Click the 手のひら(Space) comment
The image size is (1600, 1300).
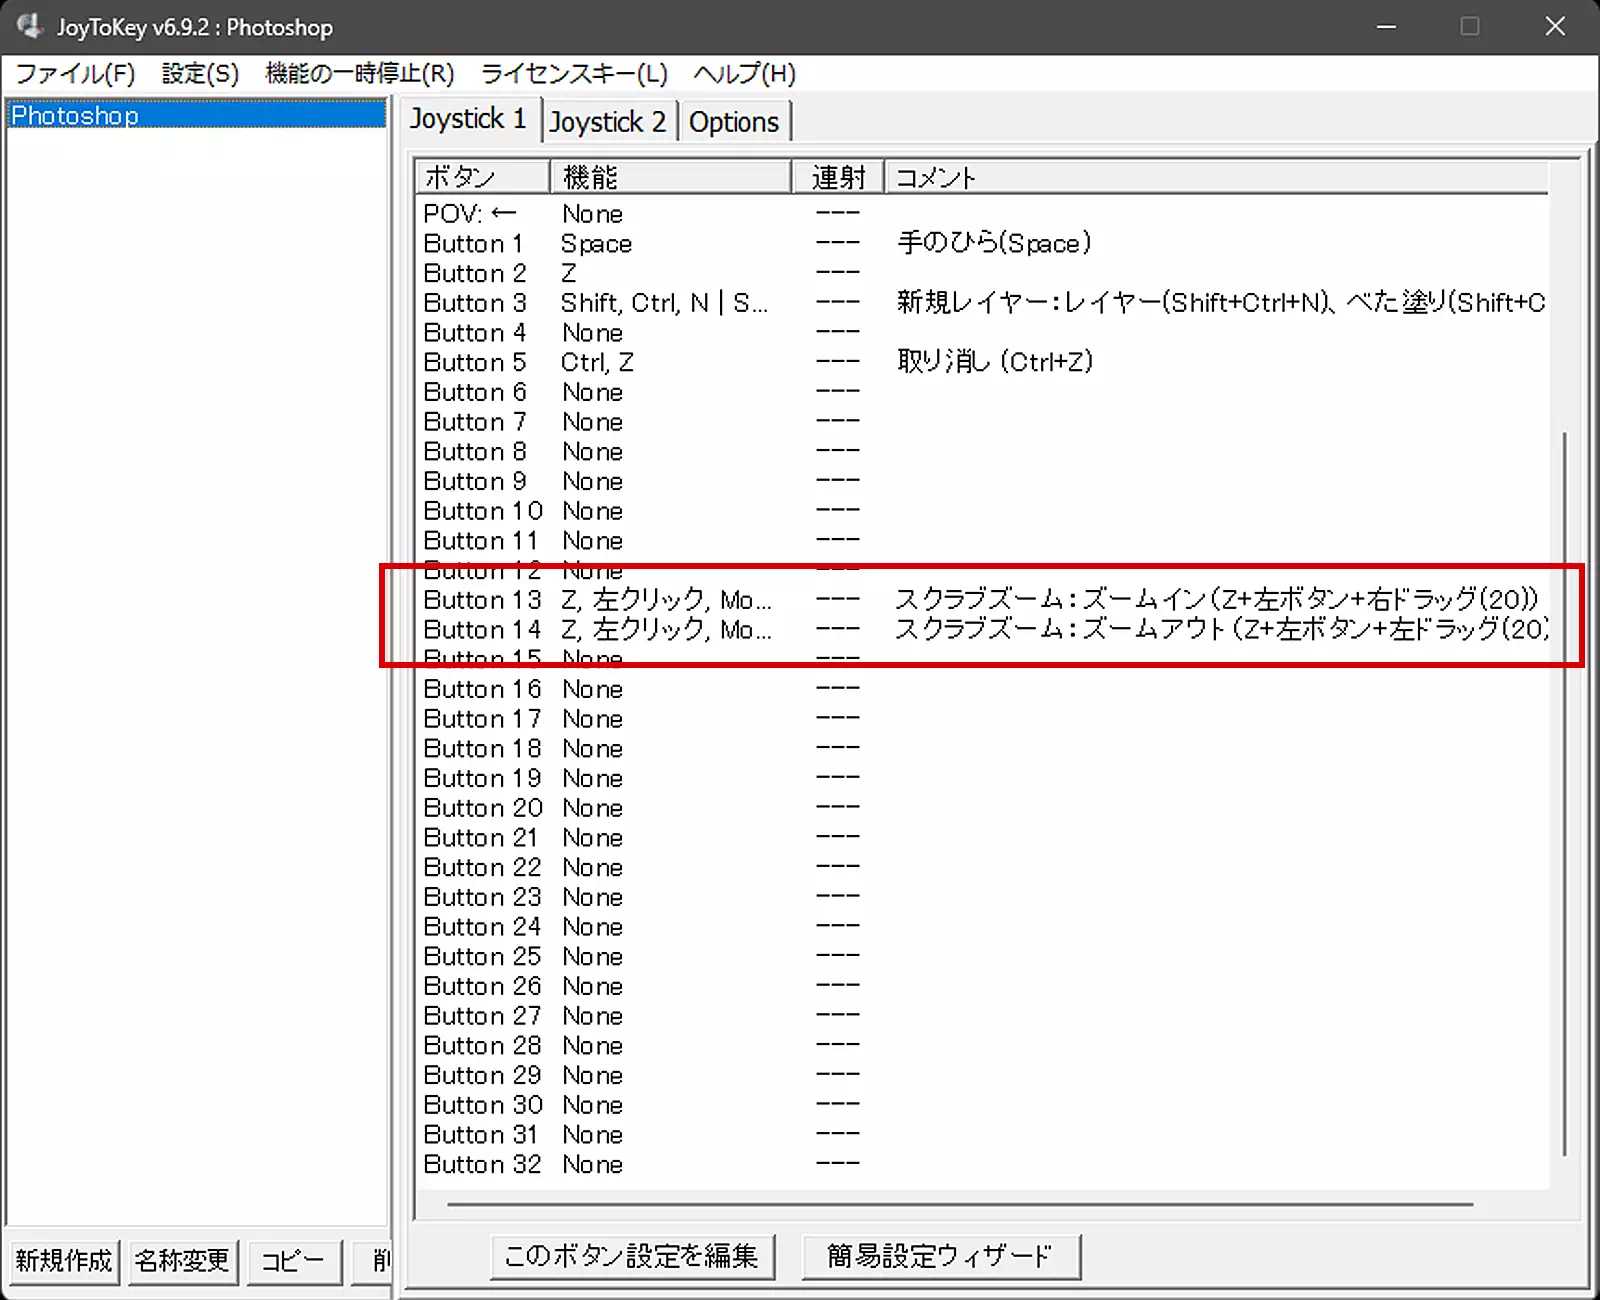tap(994, 243)
